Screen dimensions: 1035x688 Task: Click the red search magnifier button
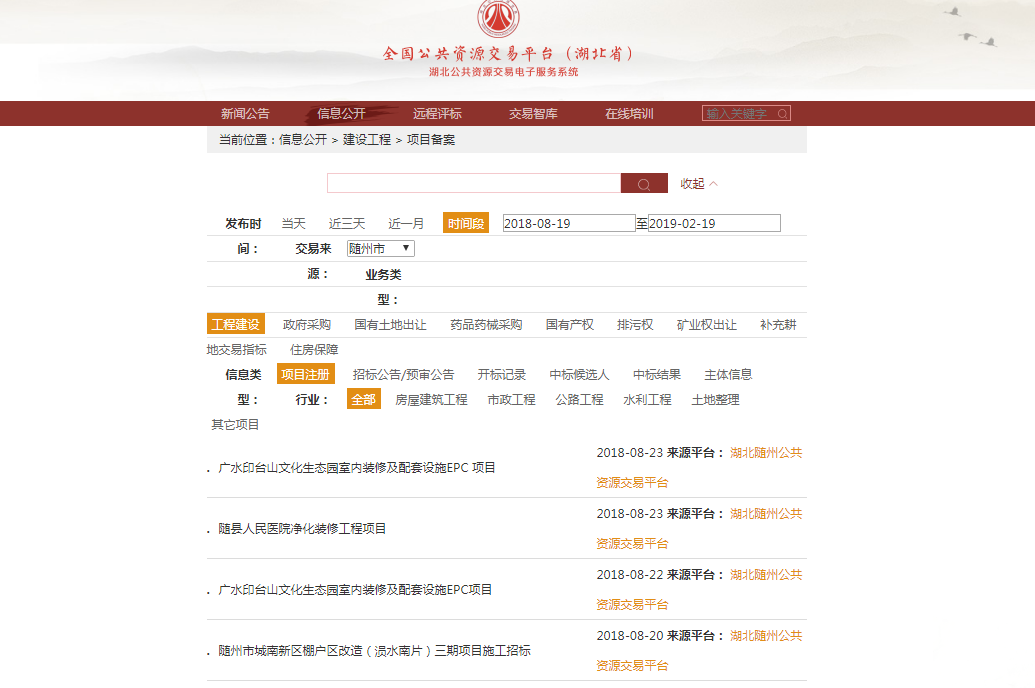[644, 184]
